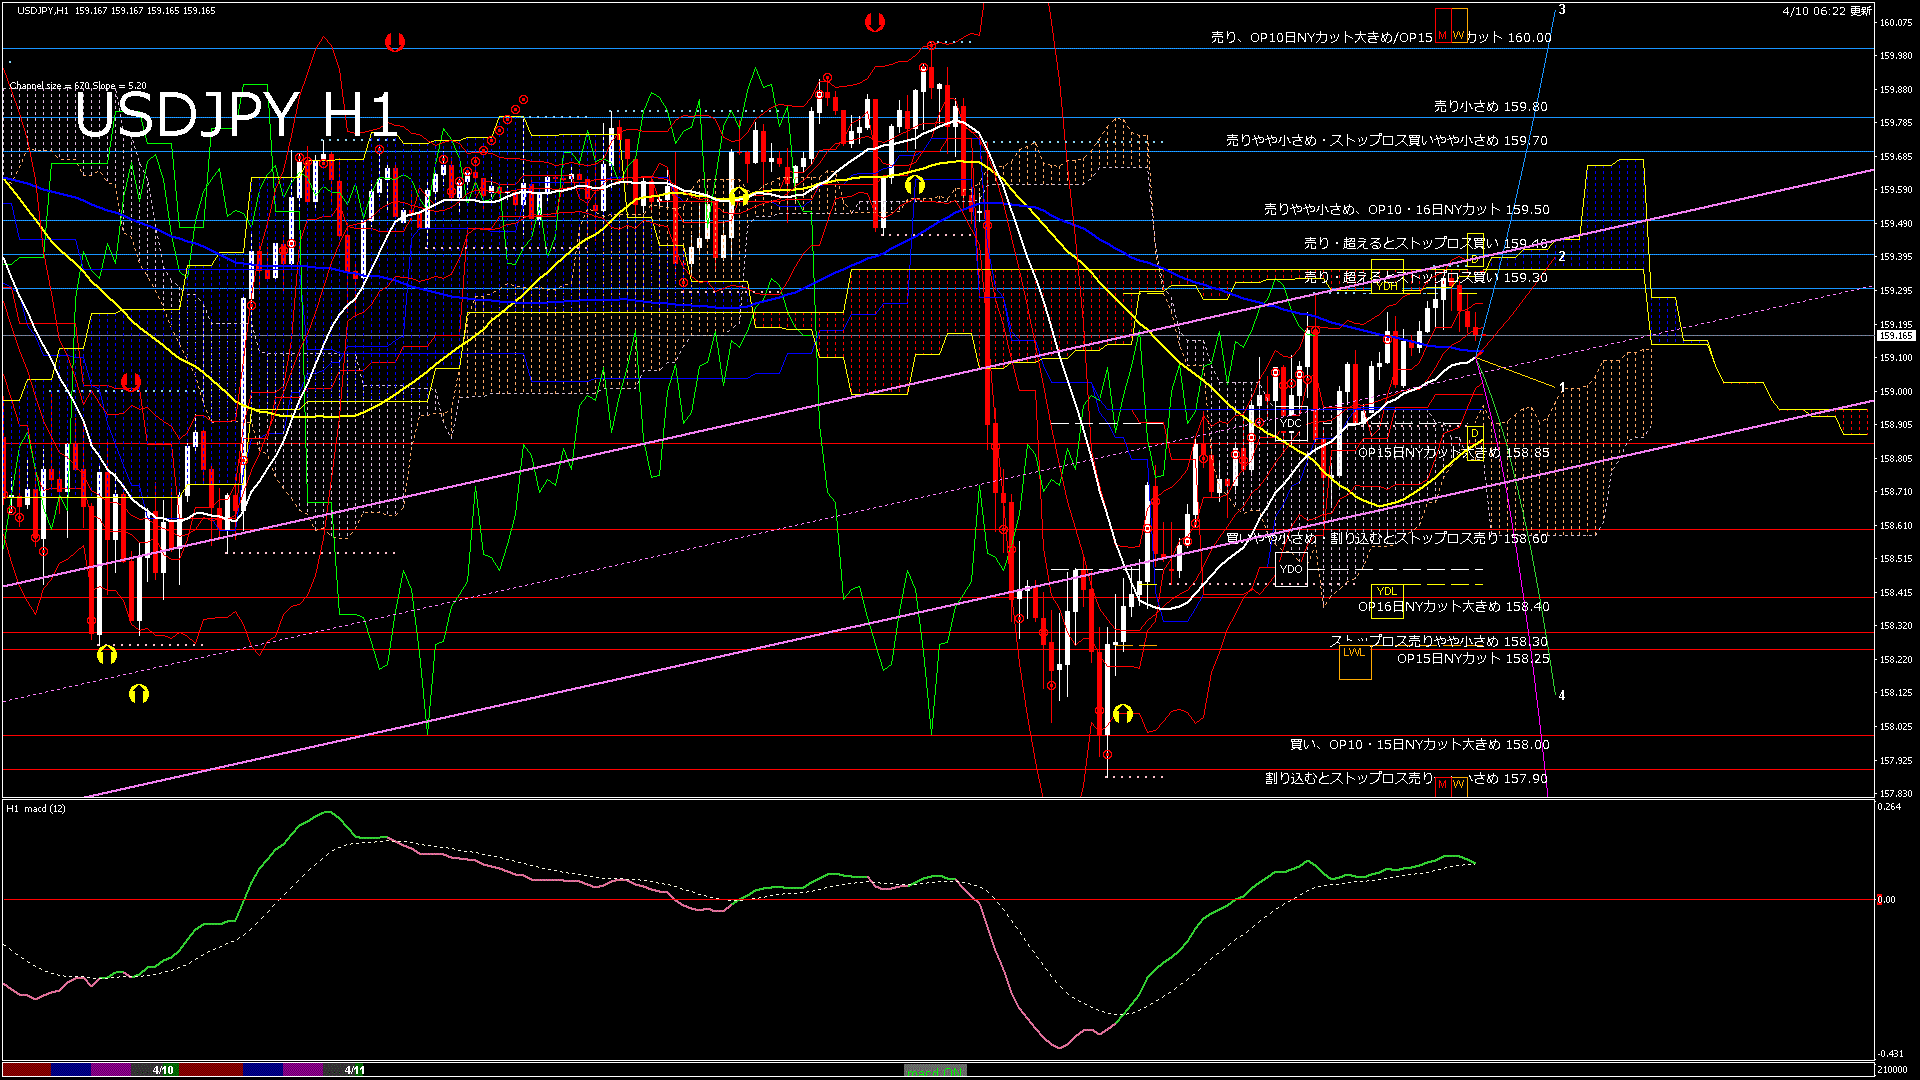Click the yellow YDL label marker

1386,592
